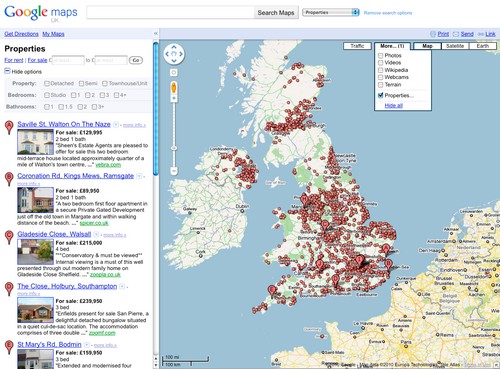Image resolution: width=500 pixels, height=369 pixels.
Task: Click the Send envelope icon
Action: pyautogui.click(x=456, y=34)
